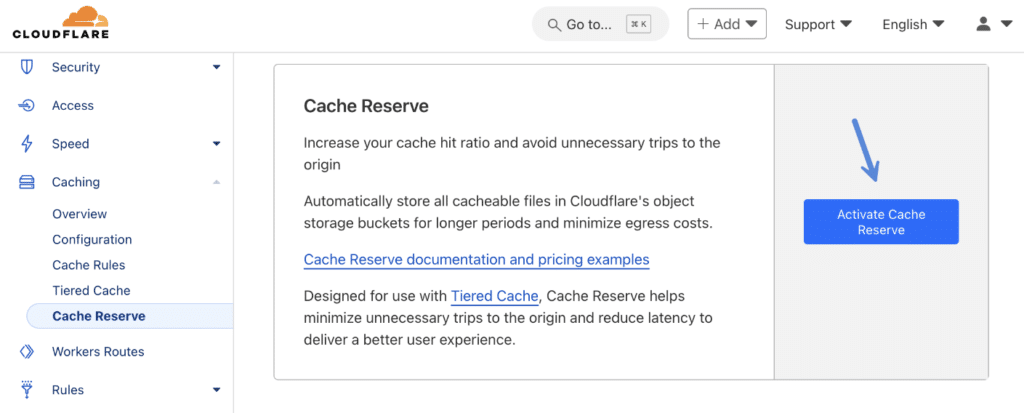Click the Rules funnel icon
The width and height of the screenshot is (1024, 413).
tap(27, 390)
